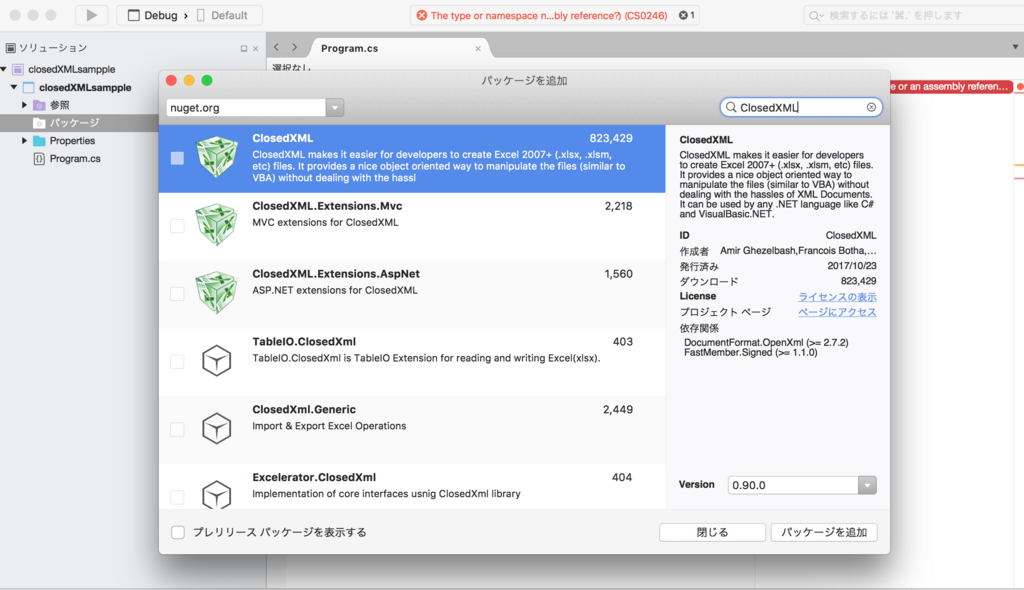Switch to the Program.cs editor tab
Image resolution: width=1024 pixels, height=590 pixels.
[349, 48]
